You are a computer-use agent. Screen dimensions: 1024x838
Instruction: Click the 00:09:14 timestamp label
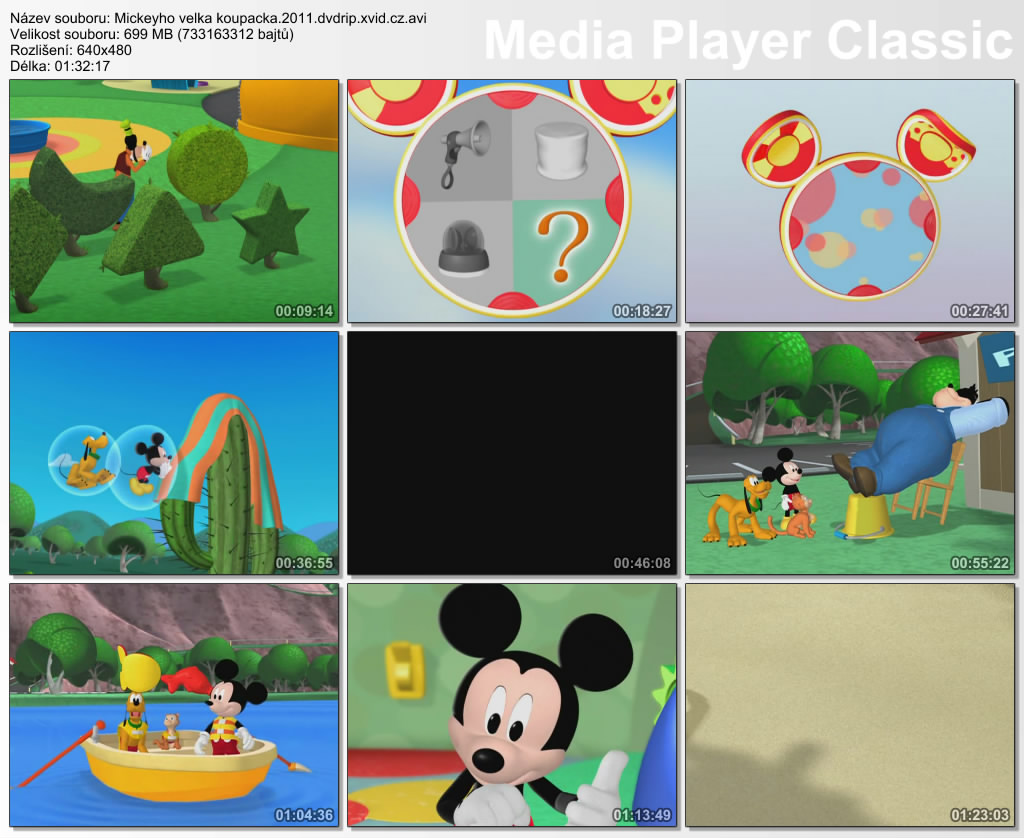[x=304, y=311]
